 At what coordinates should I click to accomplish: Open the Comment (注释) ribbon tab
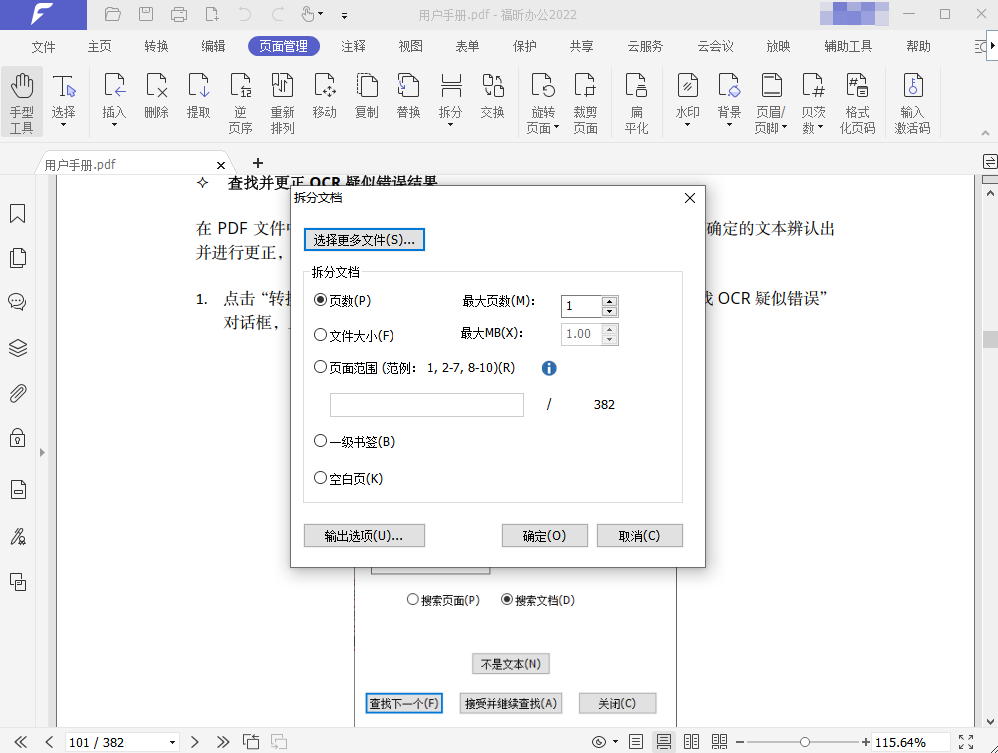(x=353, y=46)
